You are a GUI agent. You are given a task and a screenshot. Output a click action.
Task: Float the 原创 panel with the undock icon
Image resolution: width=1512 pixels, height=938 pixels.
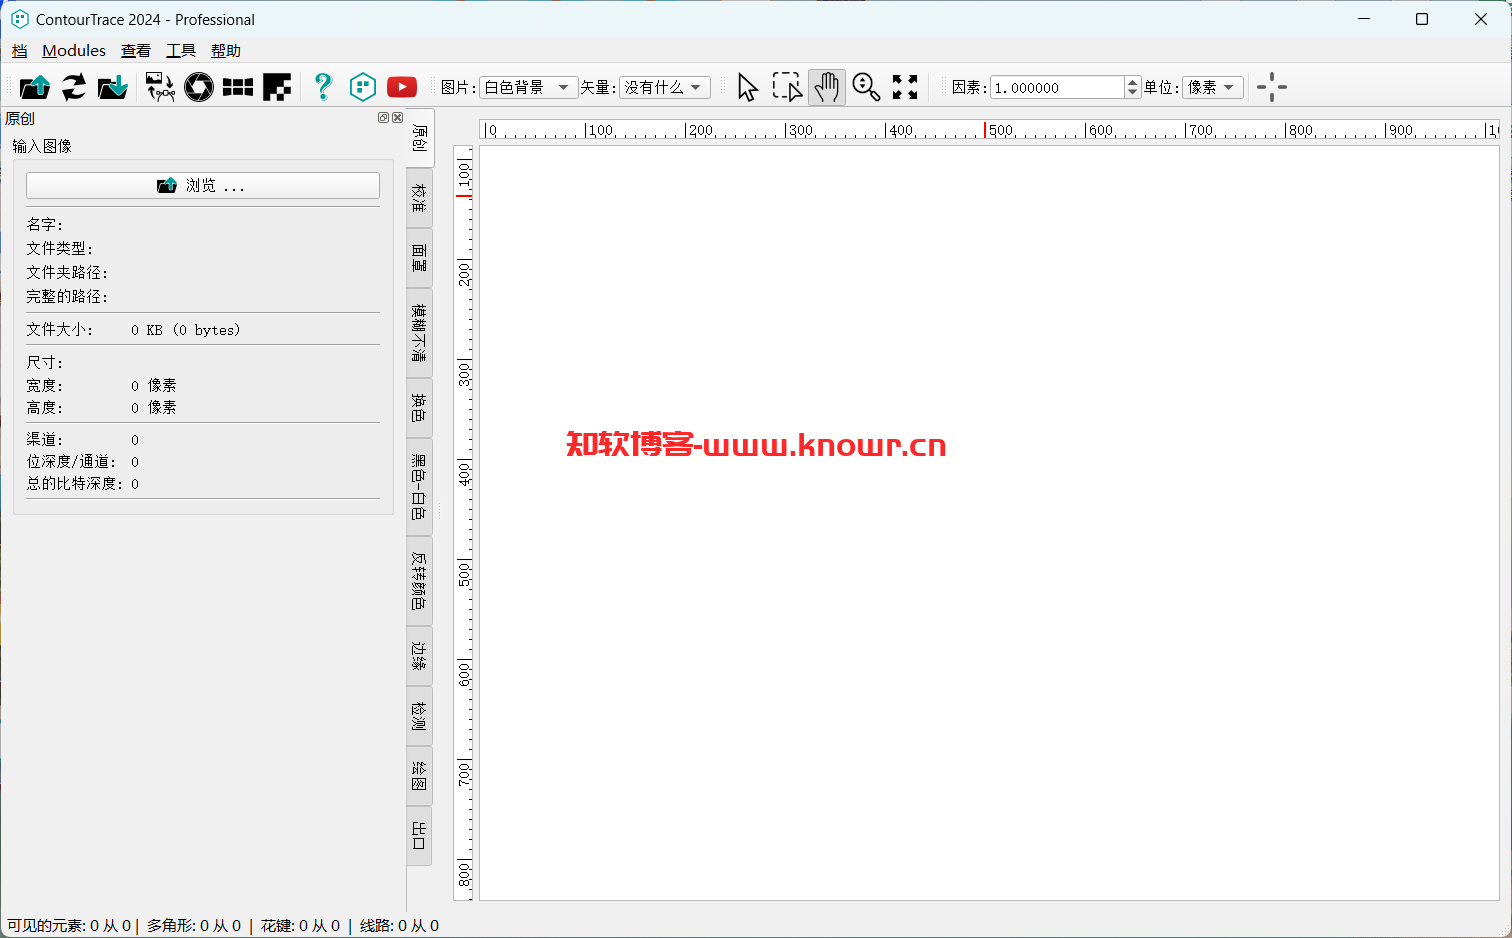pyautogui.click(x=383, y=118)
